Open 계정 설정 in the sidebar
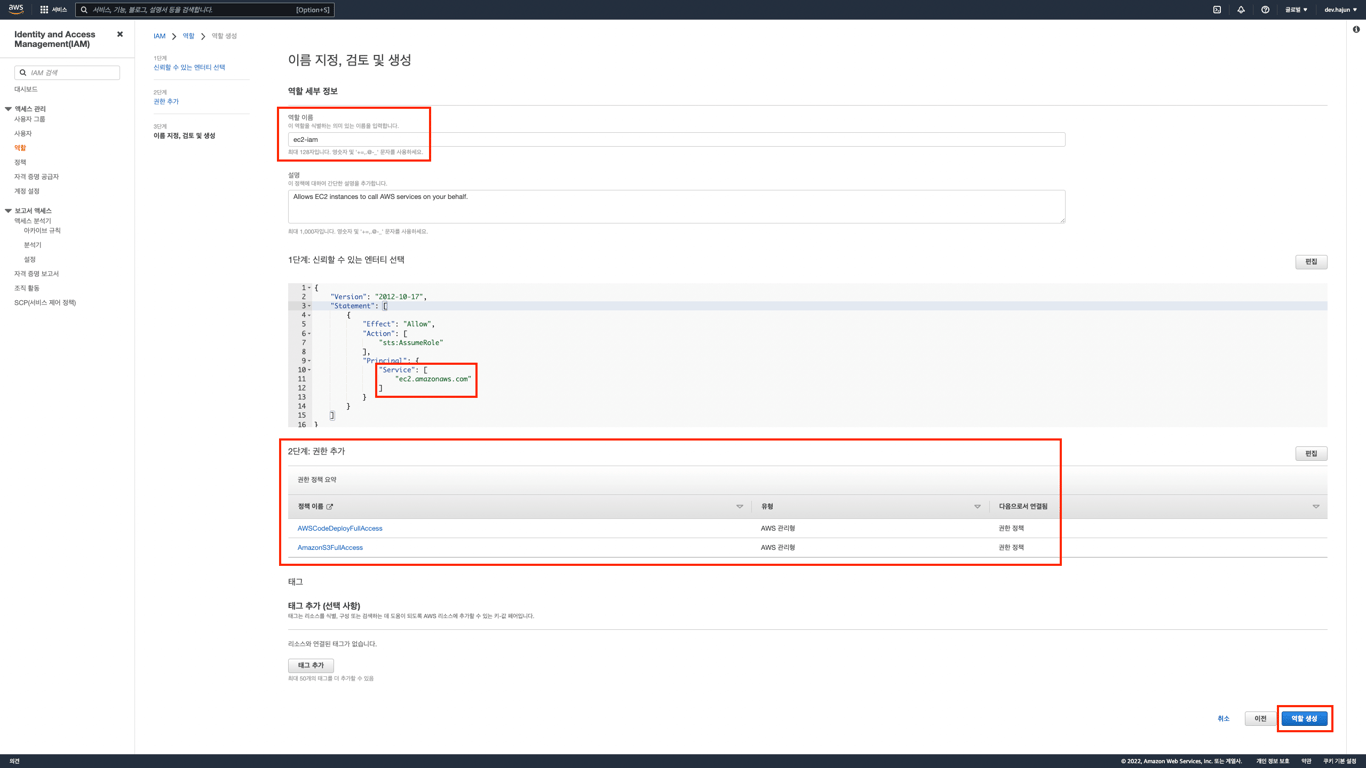This screenshot has width=1366, height=768. pos(27,191)
